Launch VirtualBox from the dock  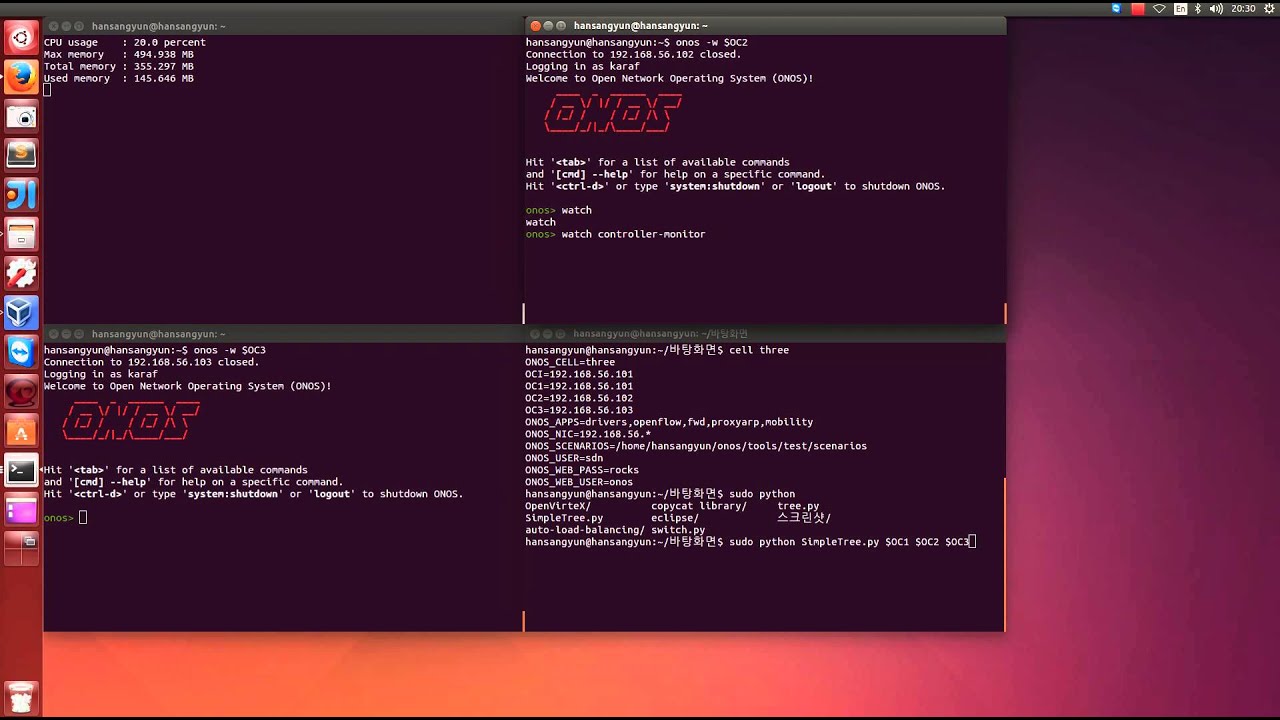point(21,313)
